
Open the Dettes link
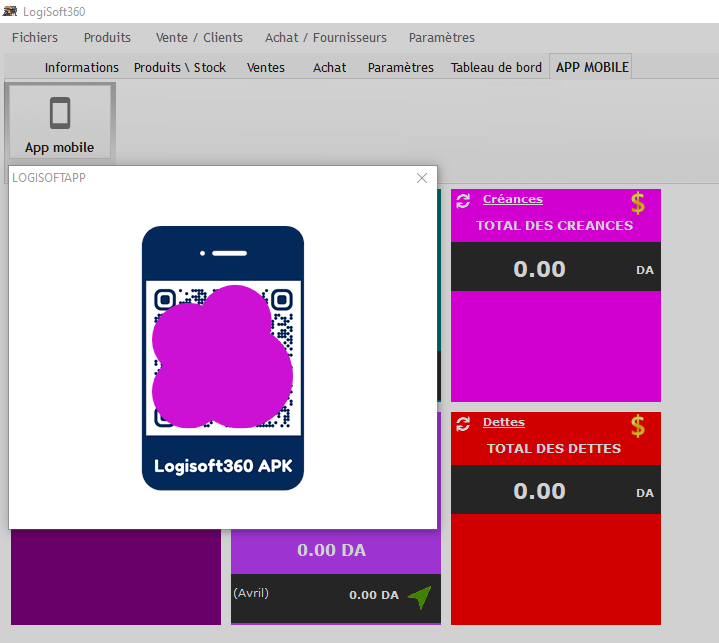(503, 423)
